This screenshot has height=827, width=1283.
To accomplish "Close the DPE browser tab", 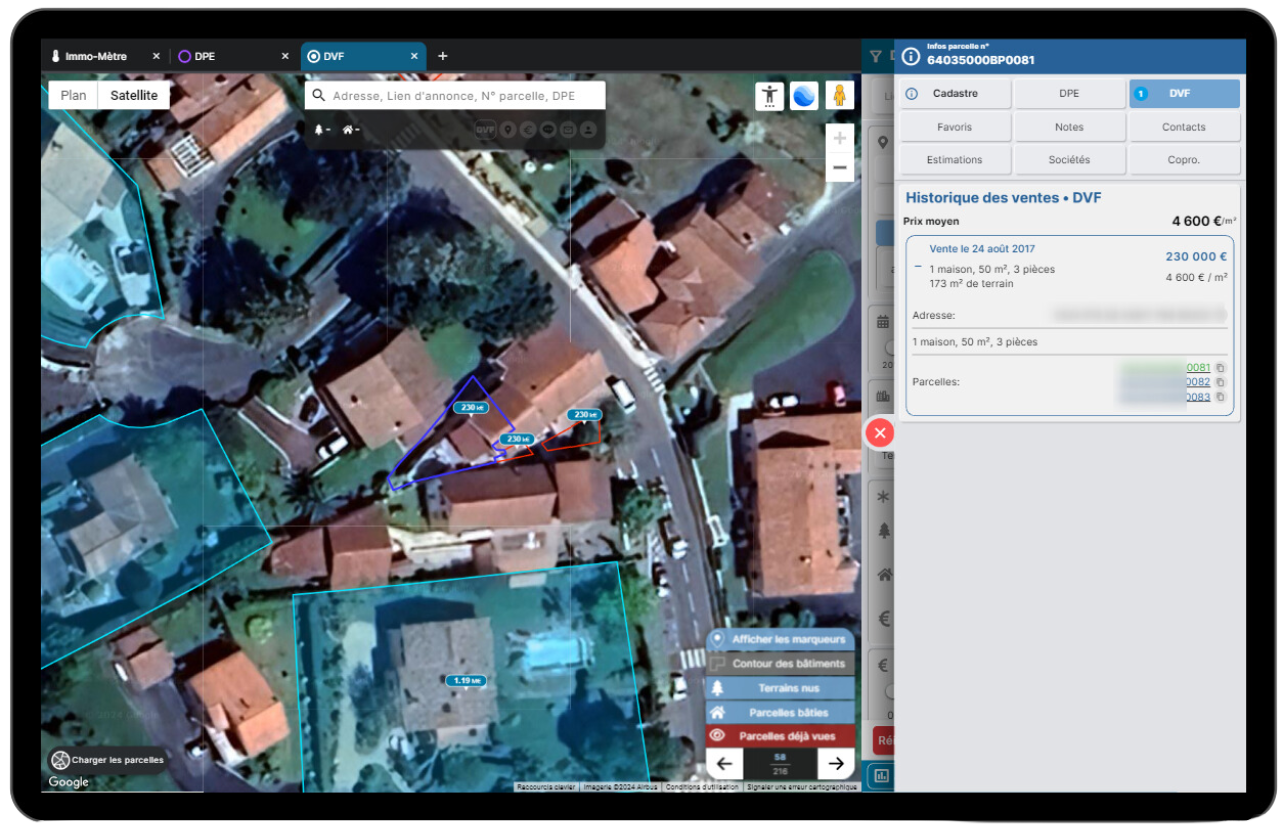I will click(x=285, y=56).
